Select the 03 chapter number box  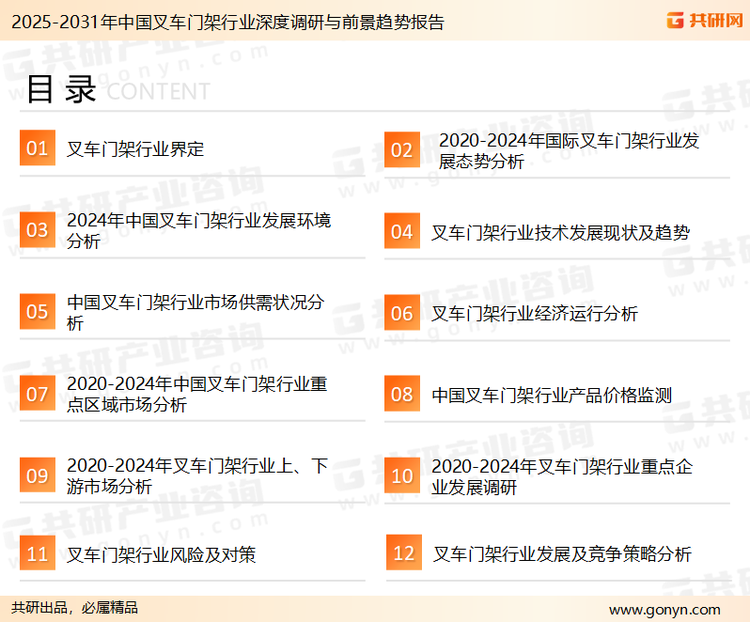[37, 230]
